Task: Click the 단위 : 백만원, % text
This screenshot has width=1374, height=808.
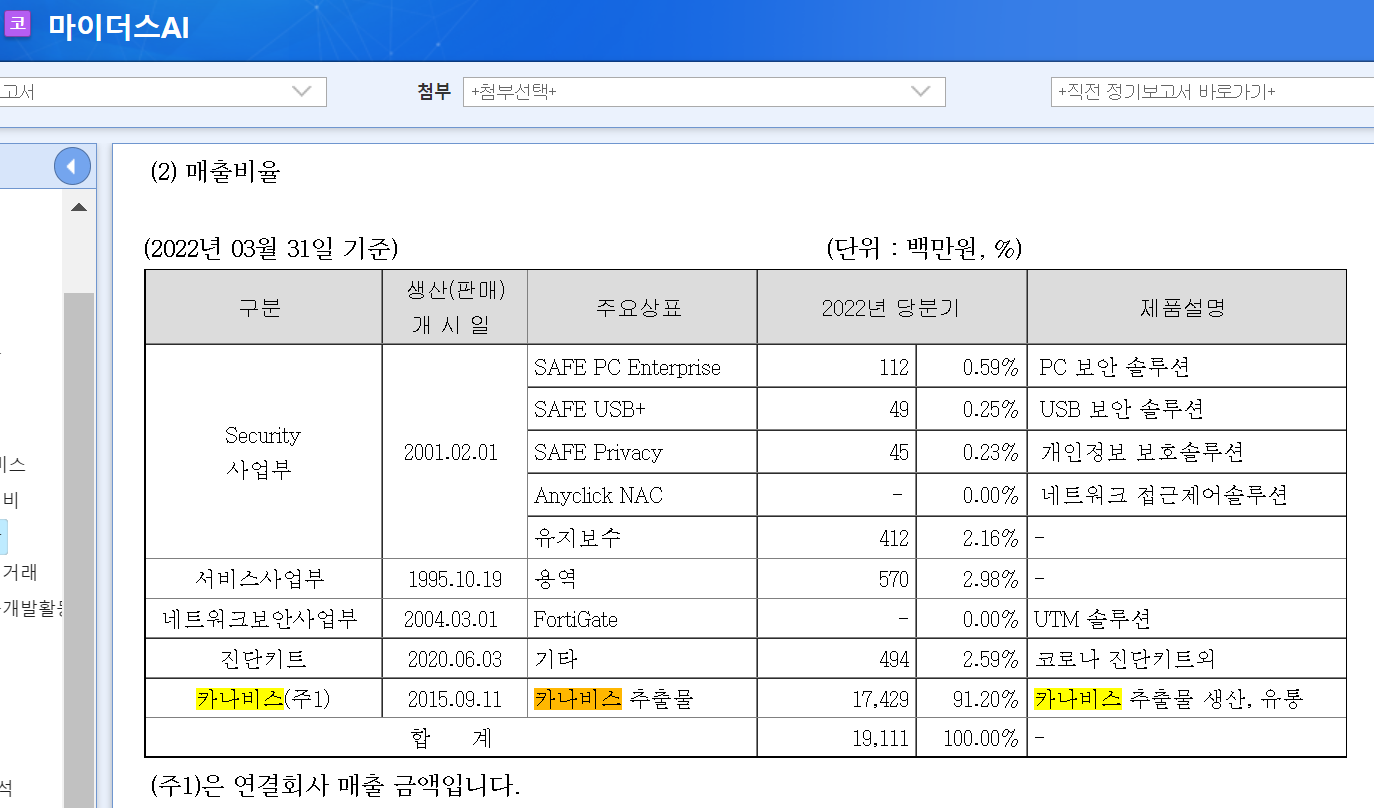Action: [x=924, y=249]
